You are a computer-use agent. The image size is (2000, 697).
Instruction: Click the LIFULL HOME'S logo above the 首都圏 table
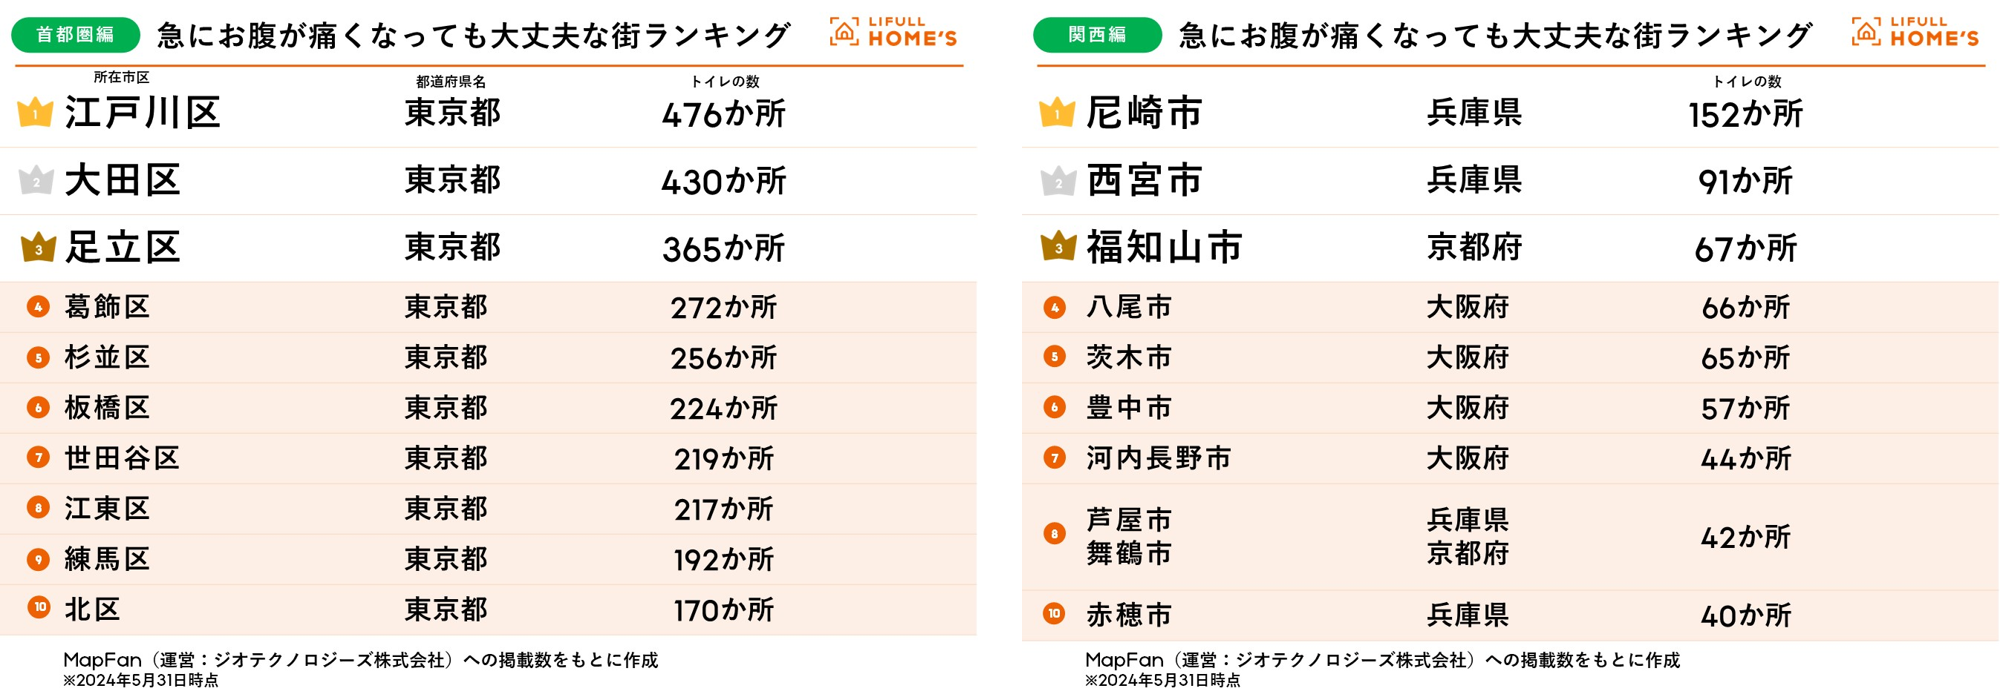(x=893, y=33)
